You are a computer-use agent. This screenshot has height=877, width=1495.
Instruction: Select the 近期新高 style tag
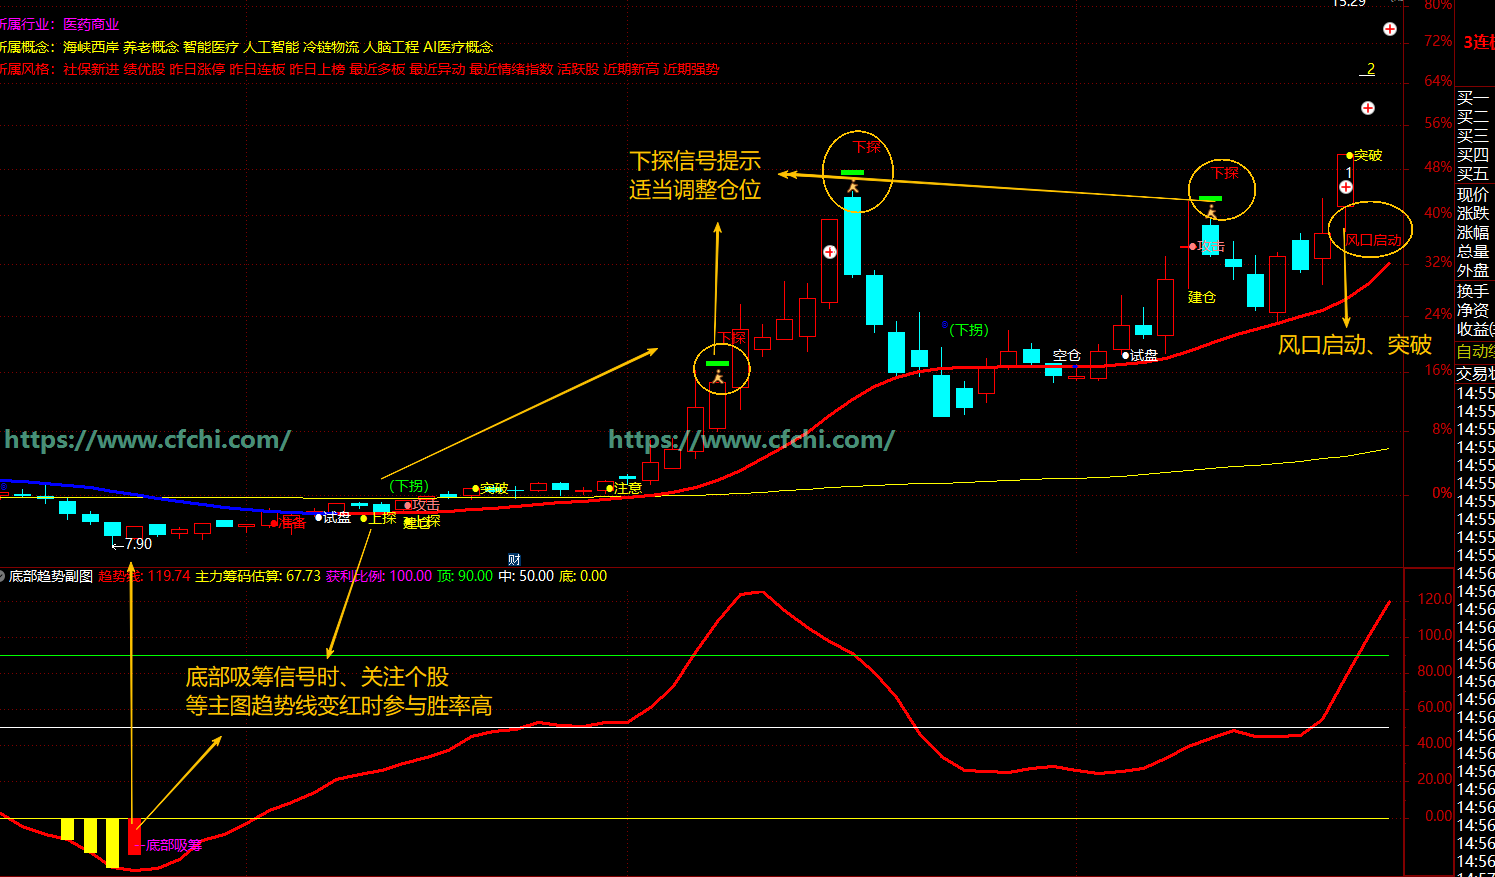pyautogui.click(x=631, y=69)
